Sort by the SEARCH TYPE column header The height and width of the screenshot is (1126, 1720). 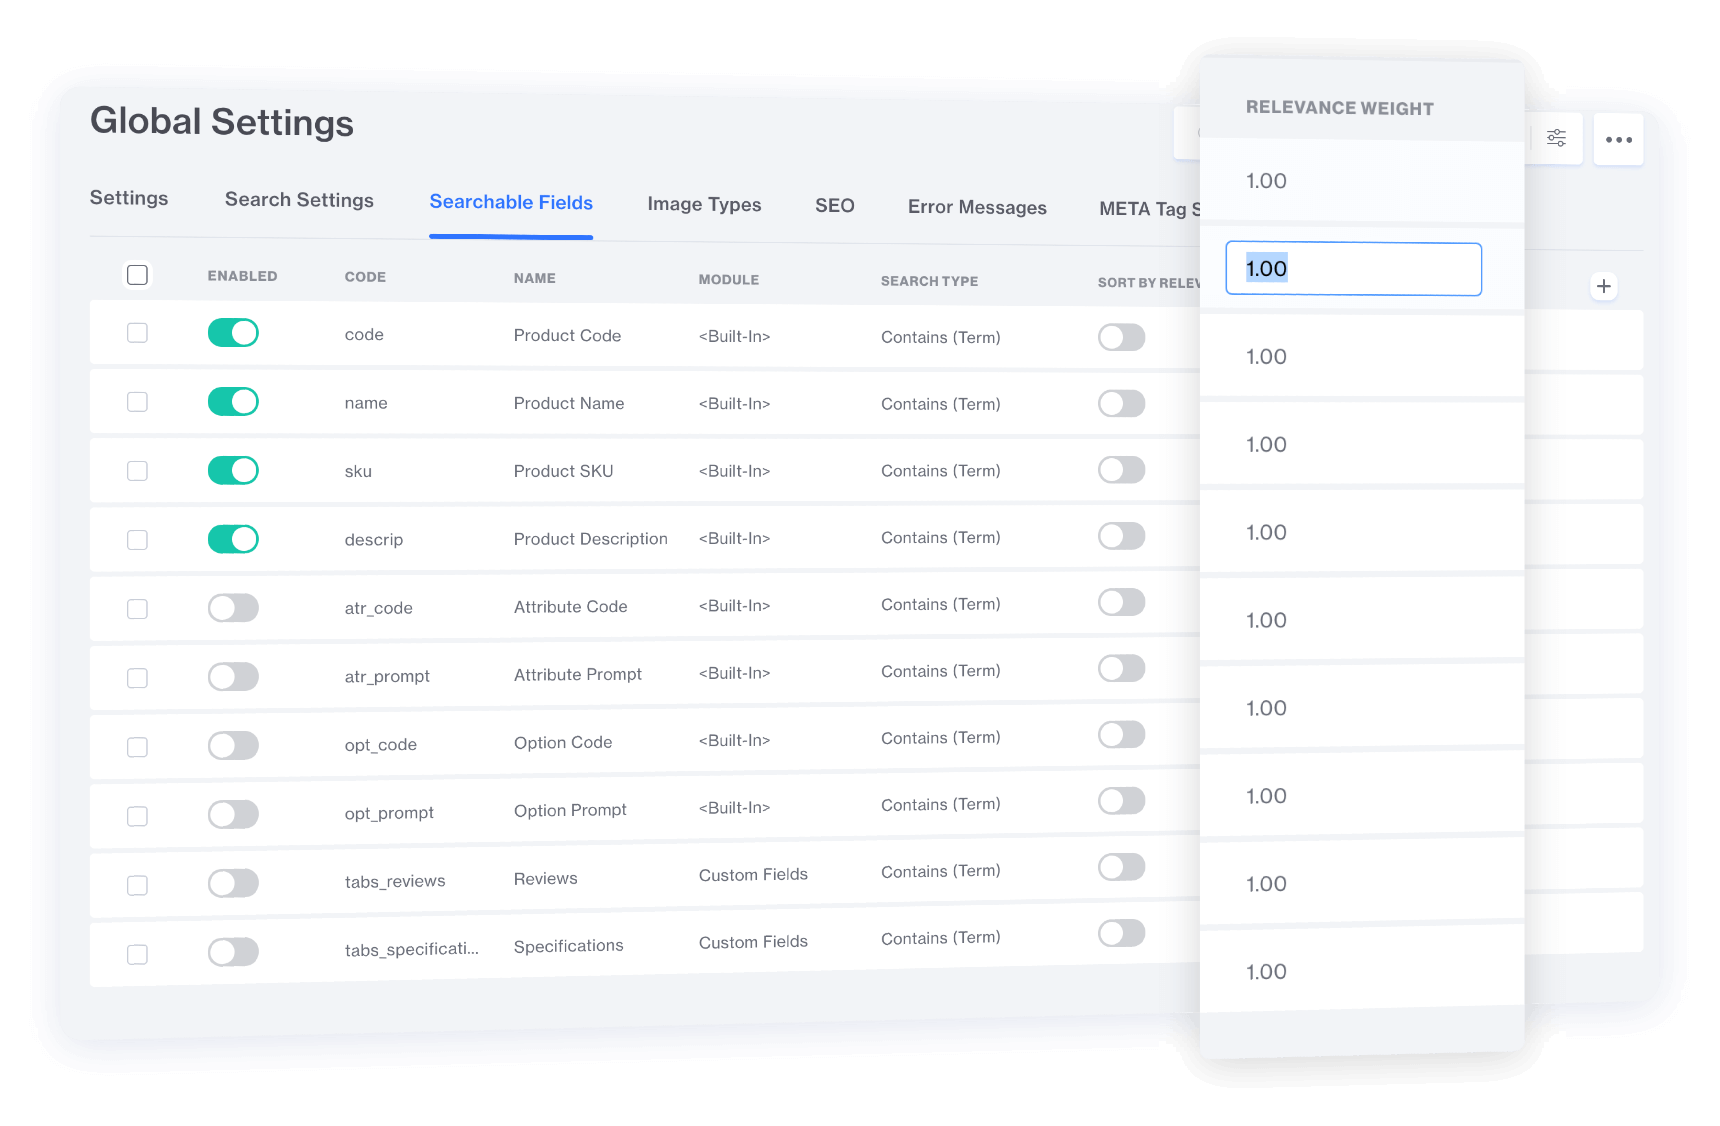pyautogui.click(x=929, y=281)
